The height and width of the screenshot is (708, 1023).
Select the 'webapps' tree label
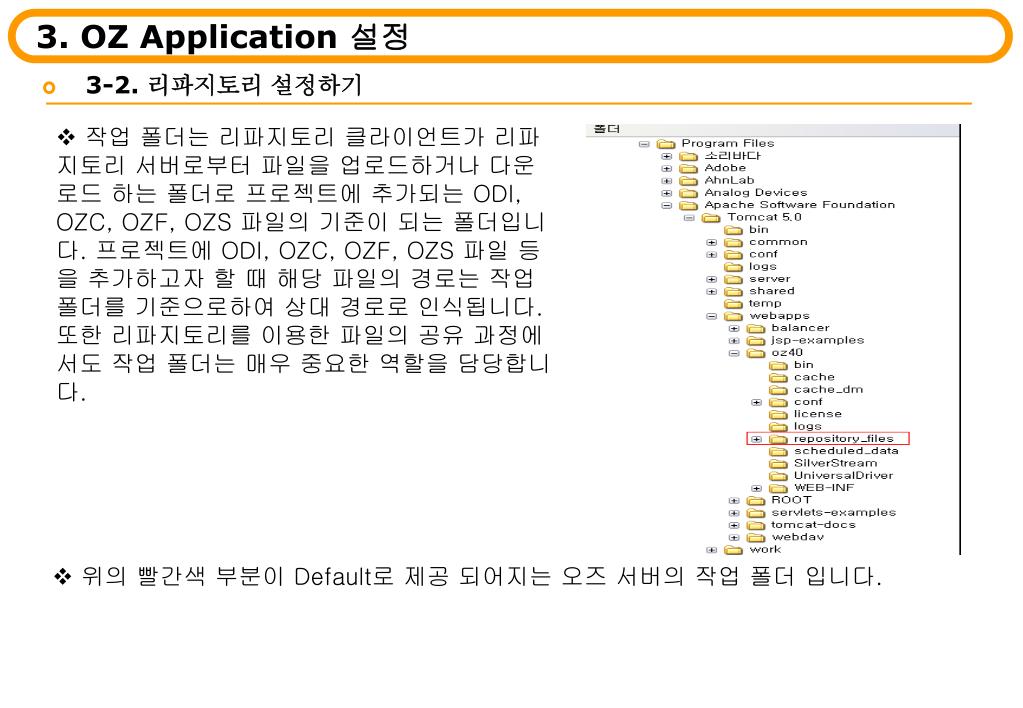pyautogui.click(x=779, y=316)
